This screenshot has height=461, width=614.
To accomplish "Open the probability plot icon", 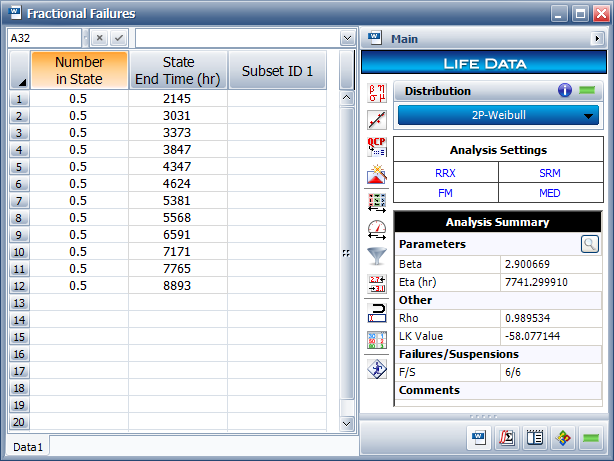I will point(377,120).
